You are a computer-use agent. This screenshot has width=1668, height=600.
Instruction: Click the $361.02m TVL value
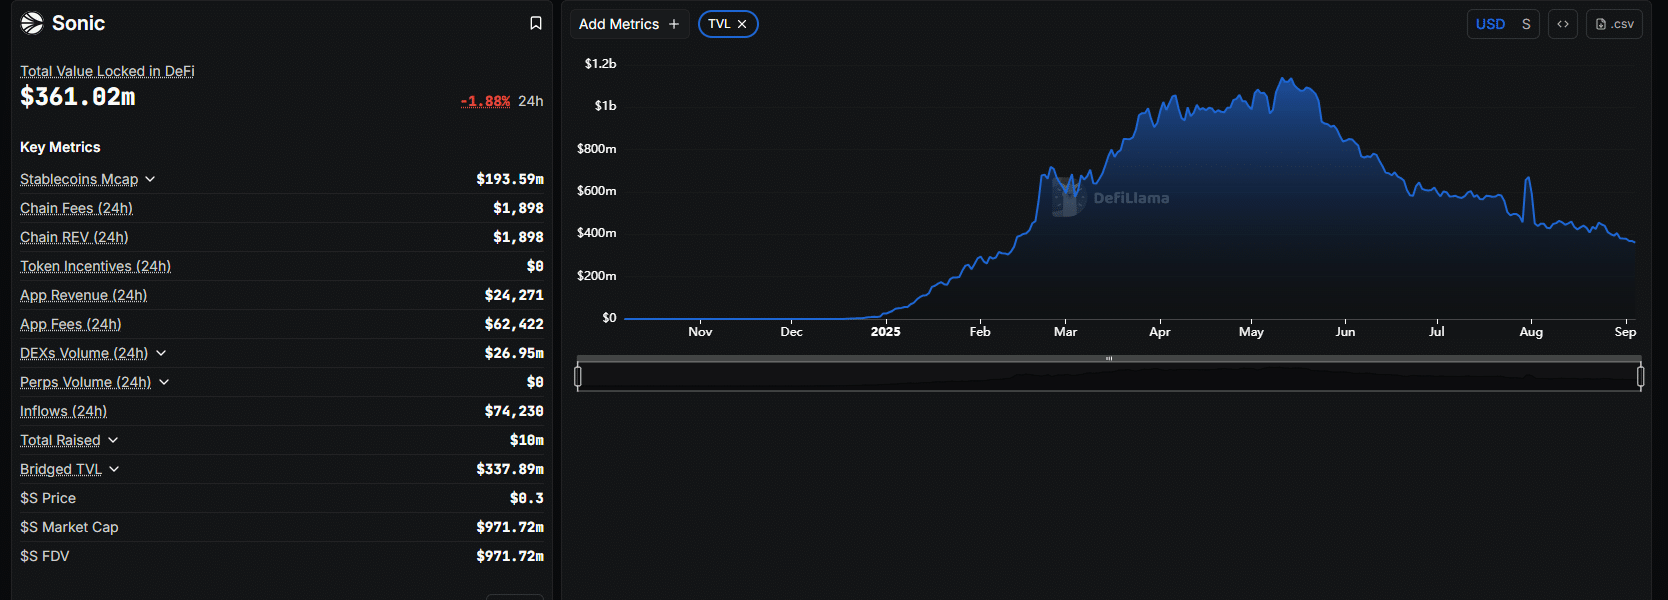[x=78, y=97]
